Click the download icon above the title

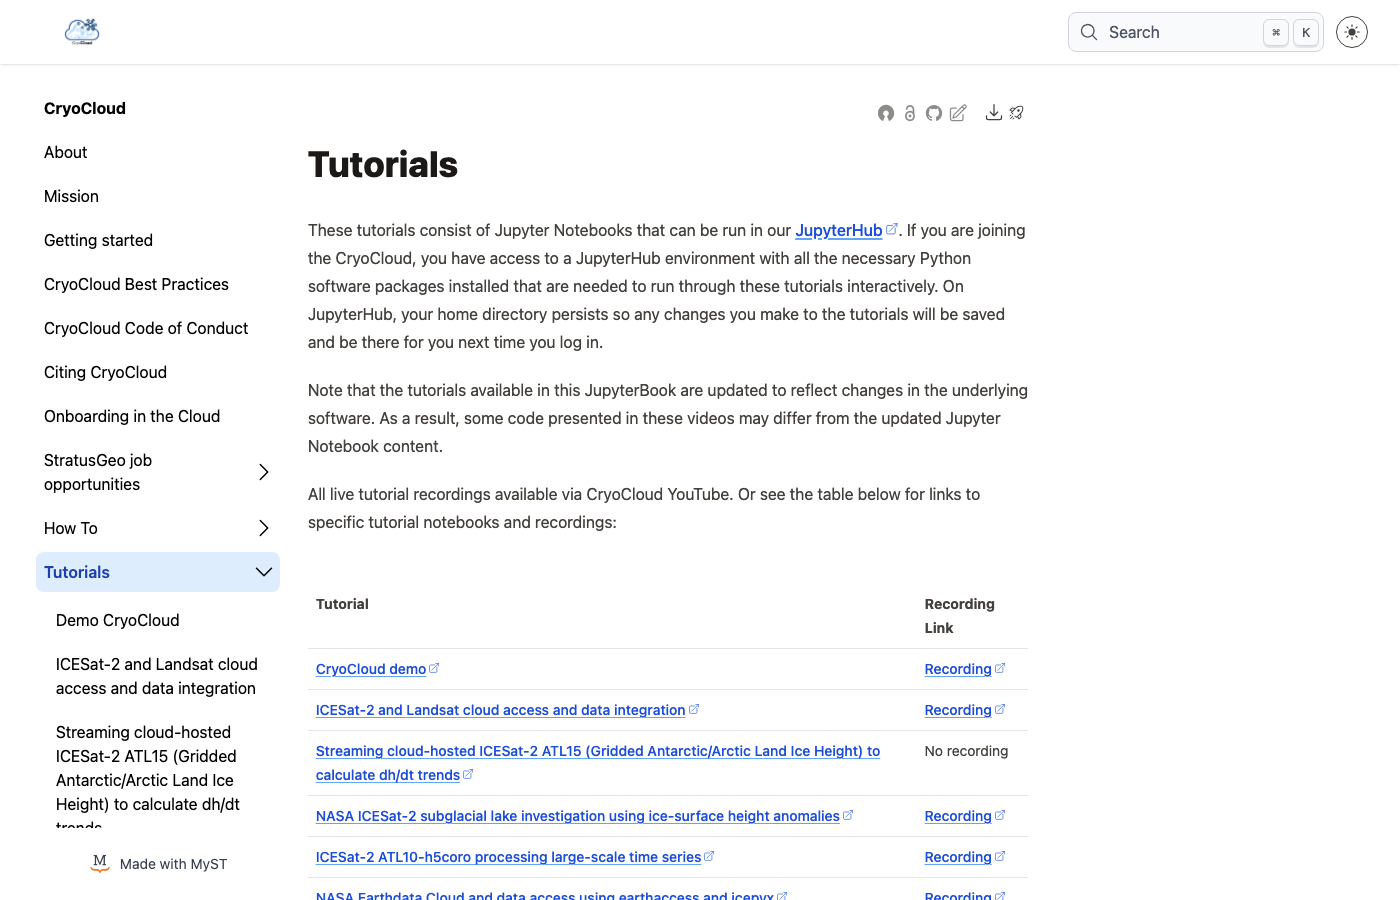click(x=994, y=113)
